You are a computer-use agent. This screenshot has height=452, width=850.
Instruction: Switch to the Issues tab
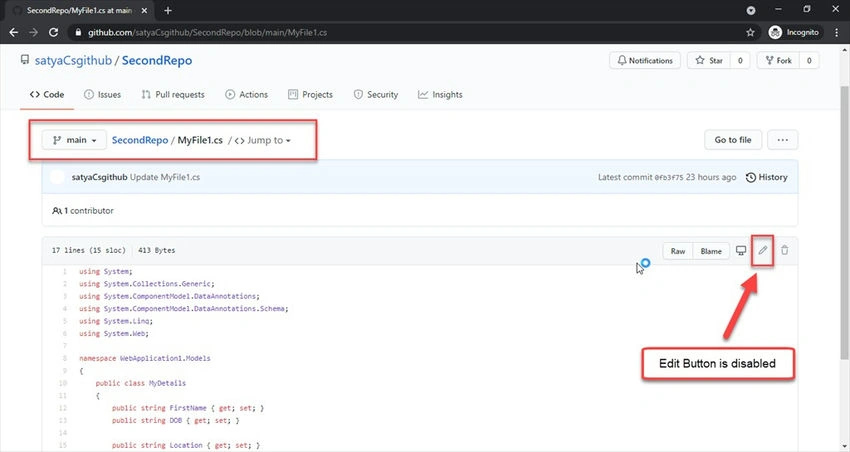pos(102,94)
